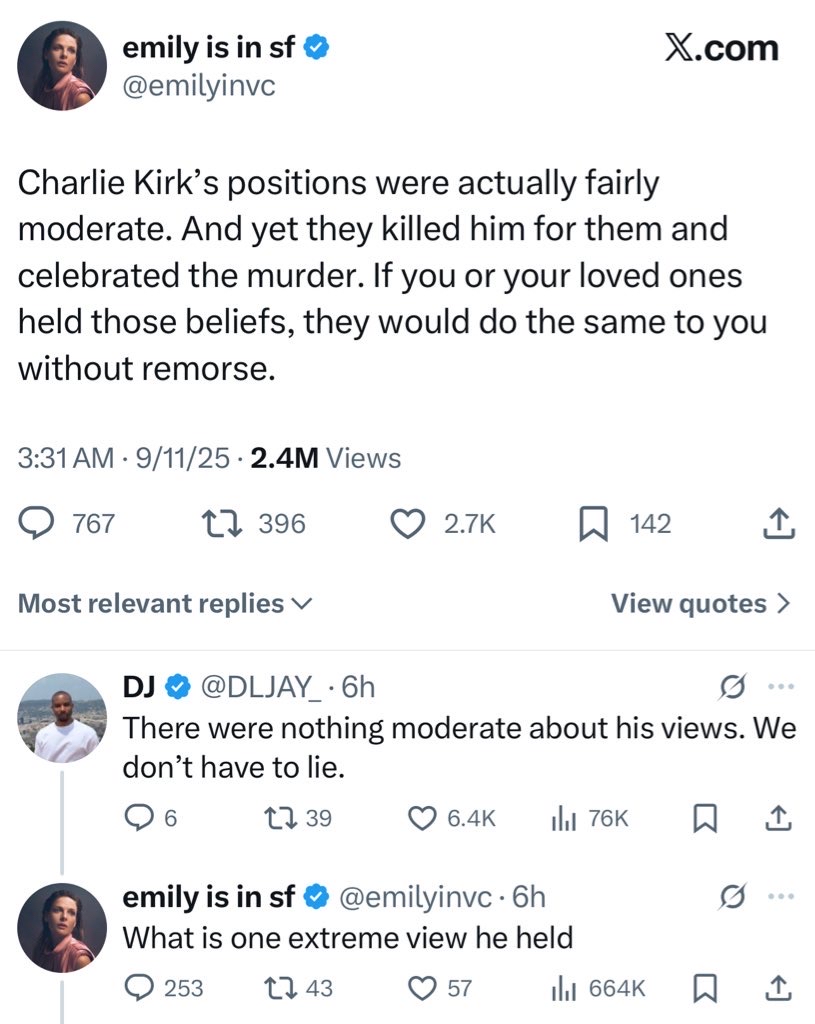Open DJ's profile picture
The width and height of the screenshot is (815, 1024).
(x=62, y=717)
